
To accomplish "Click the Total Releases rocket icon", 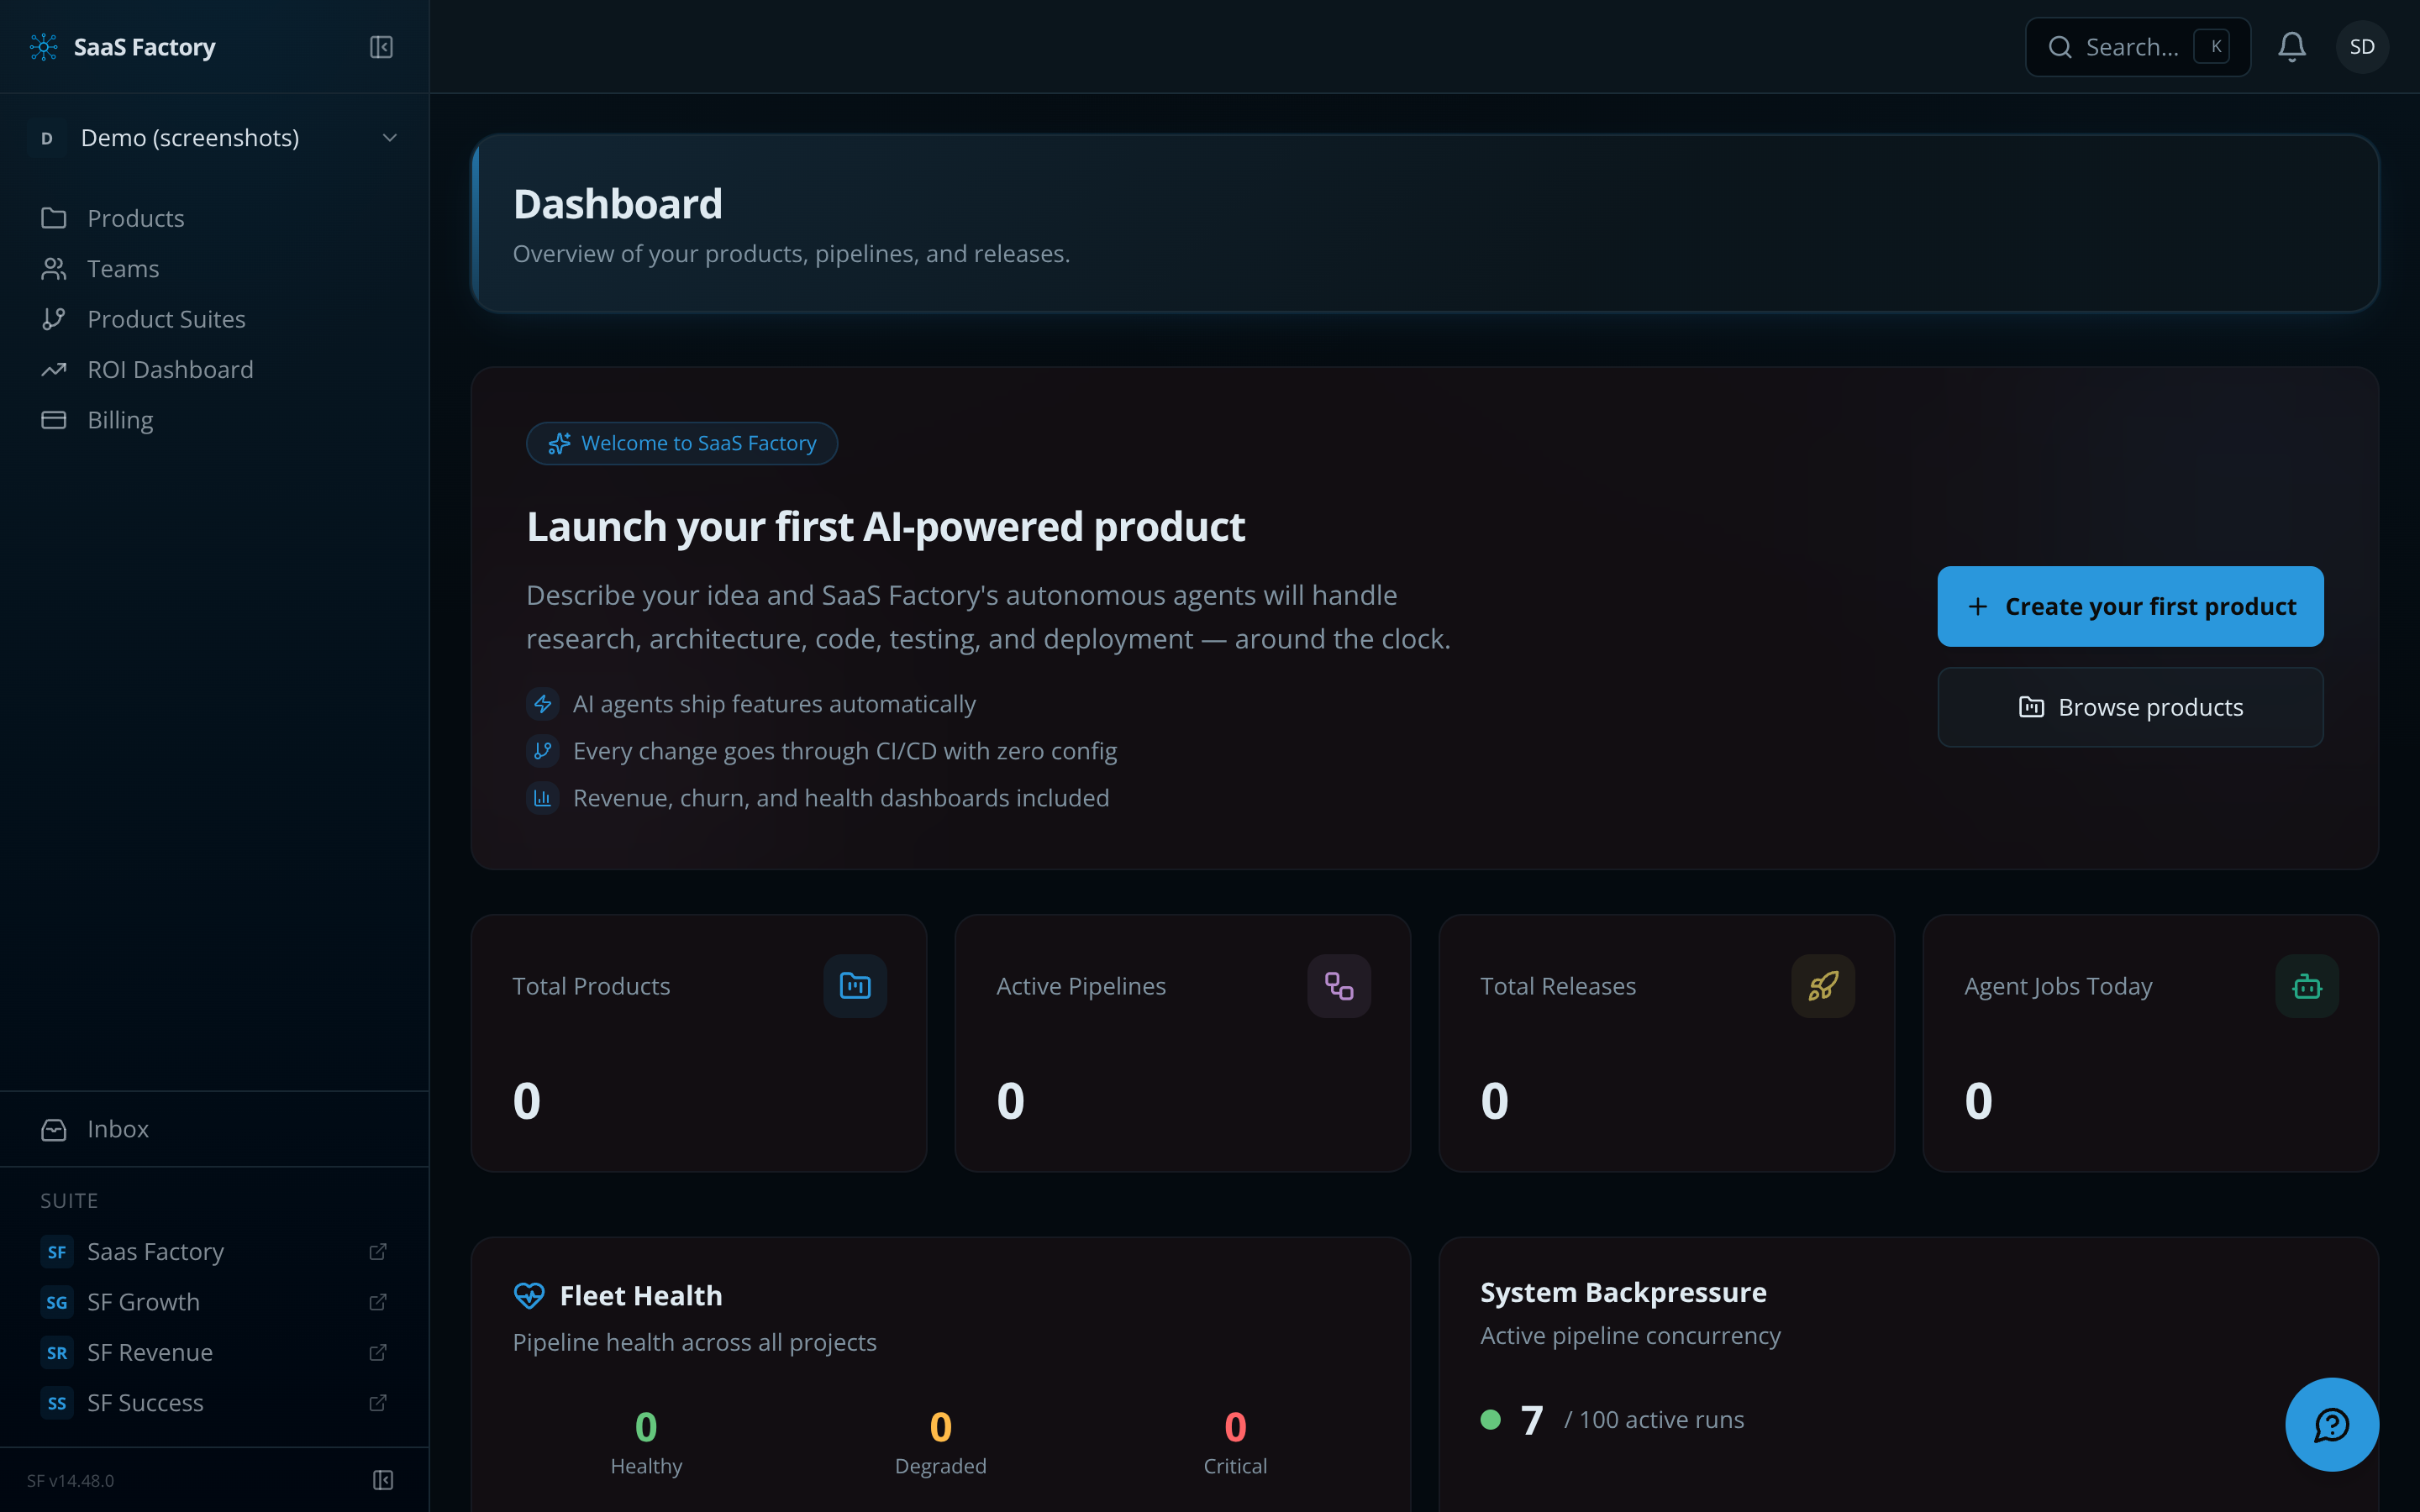I will tap(1823, 986).
